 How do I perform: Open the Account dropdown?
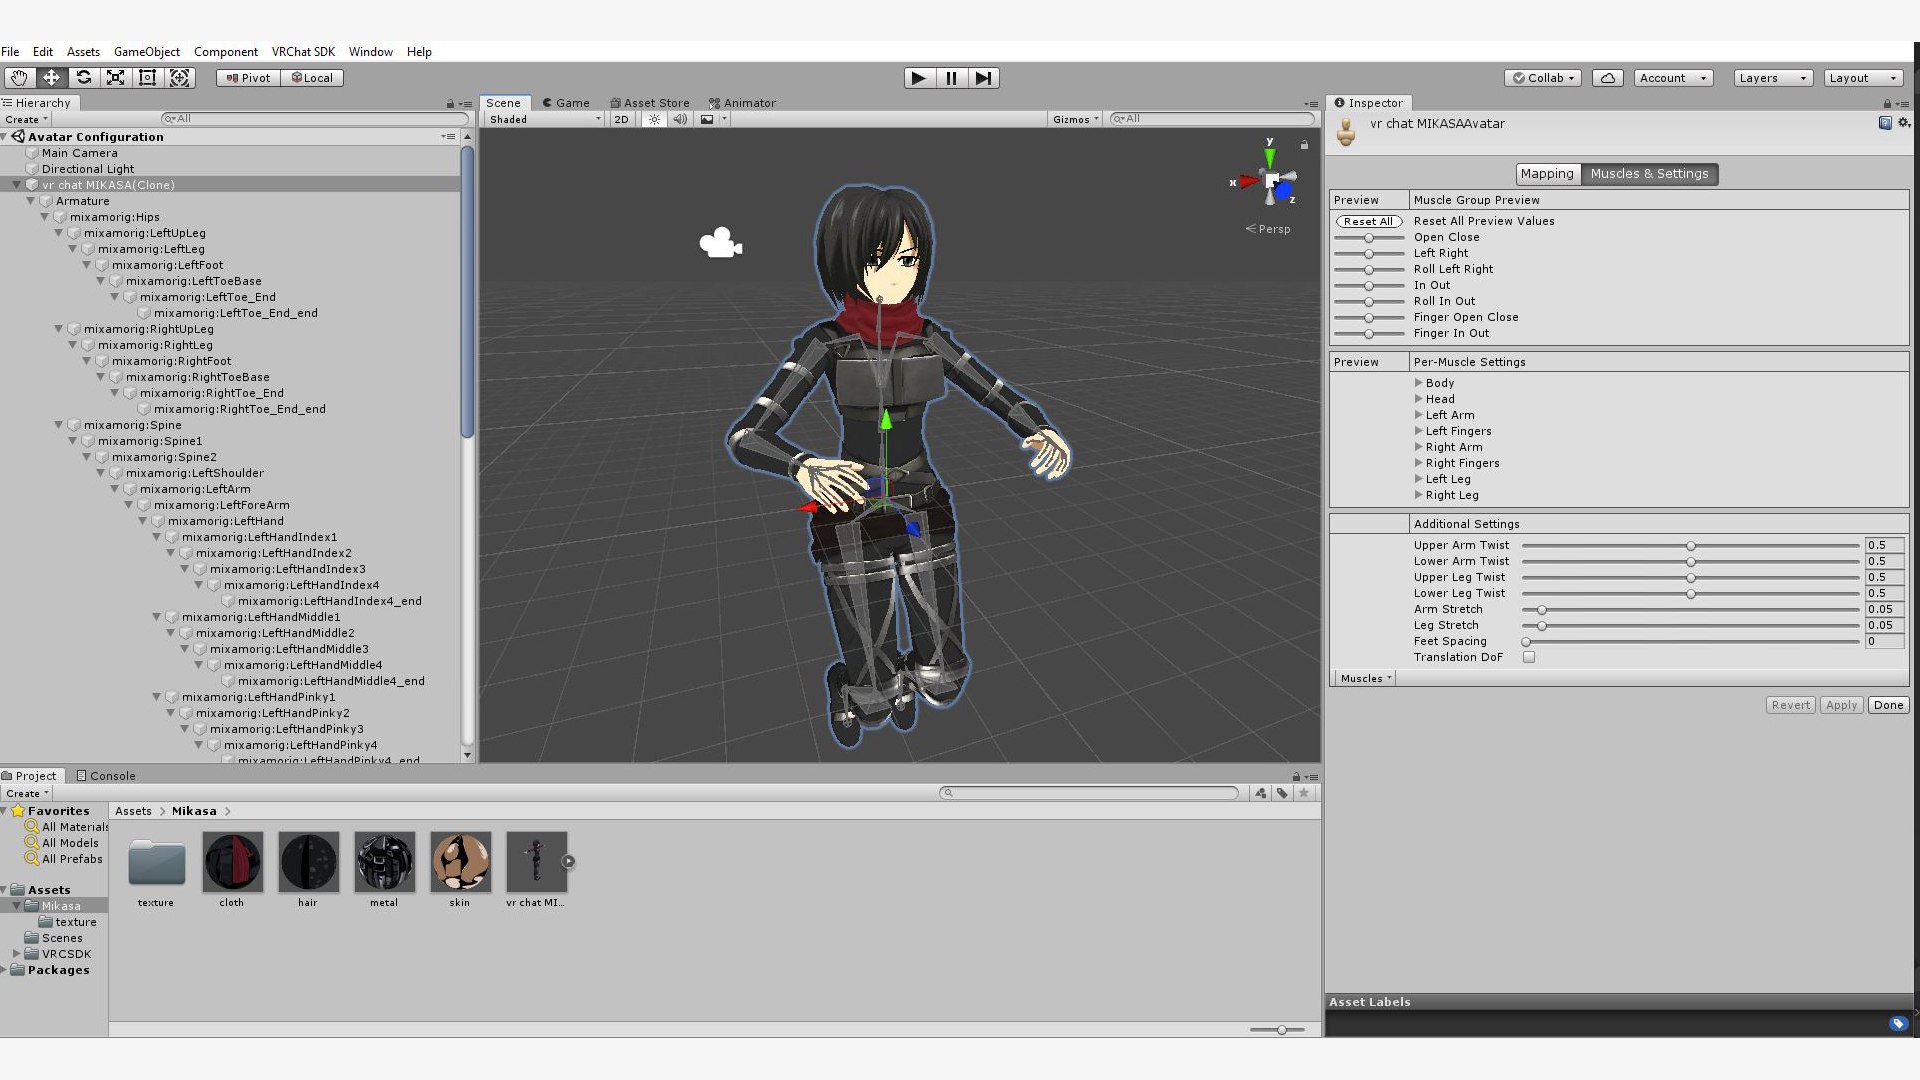(x=1674, y=78)
